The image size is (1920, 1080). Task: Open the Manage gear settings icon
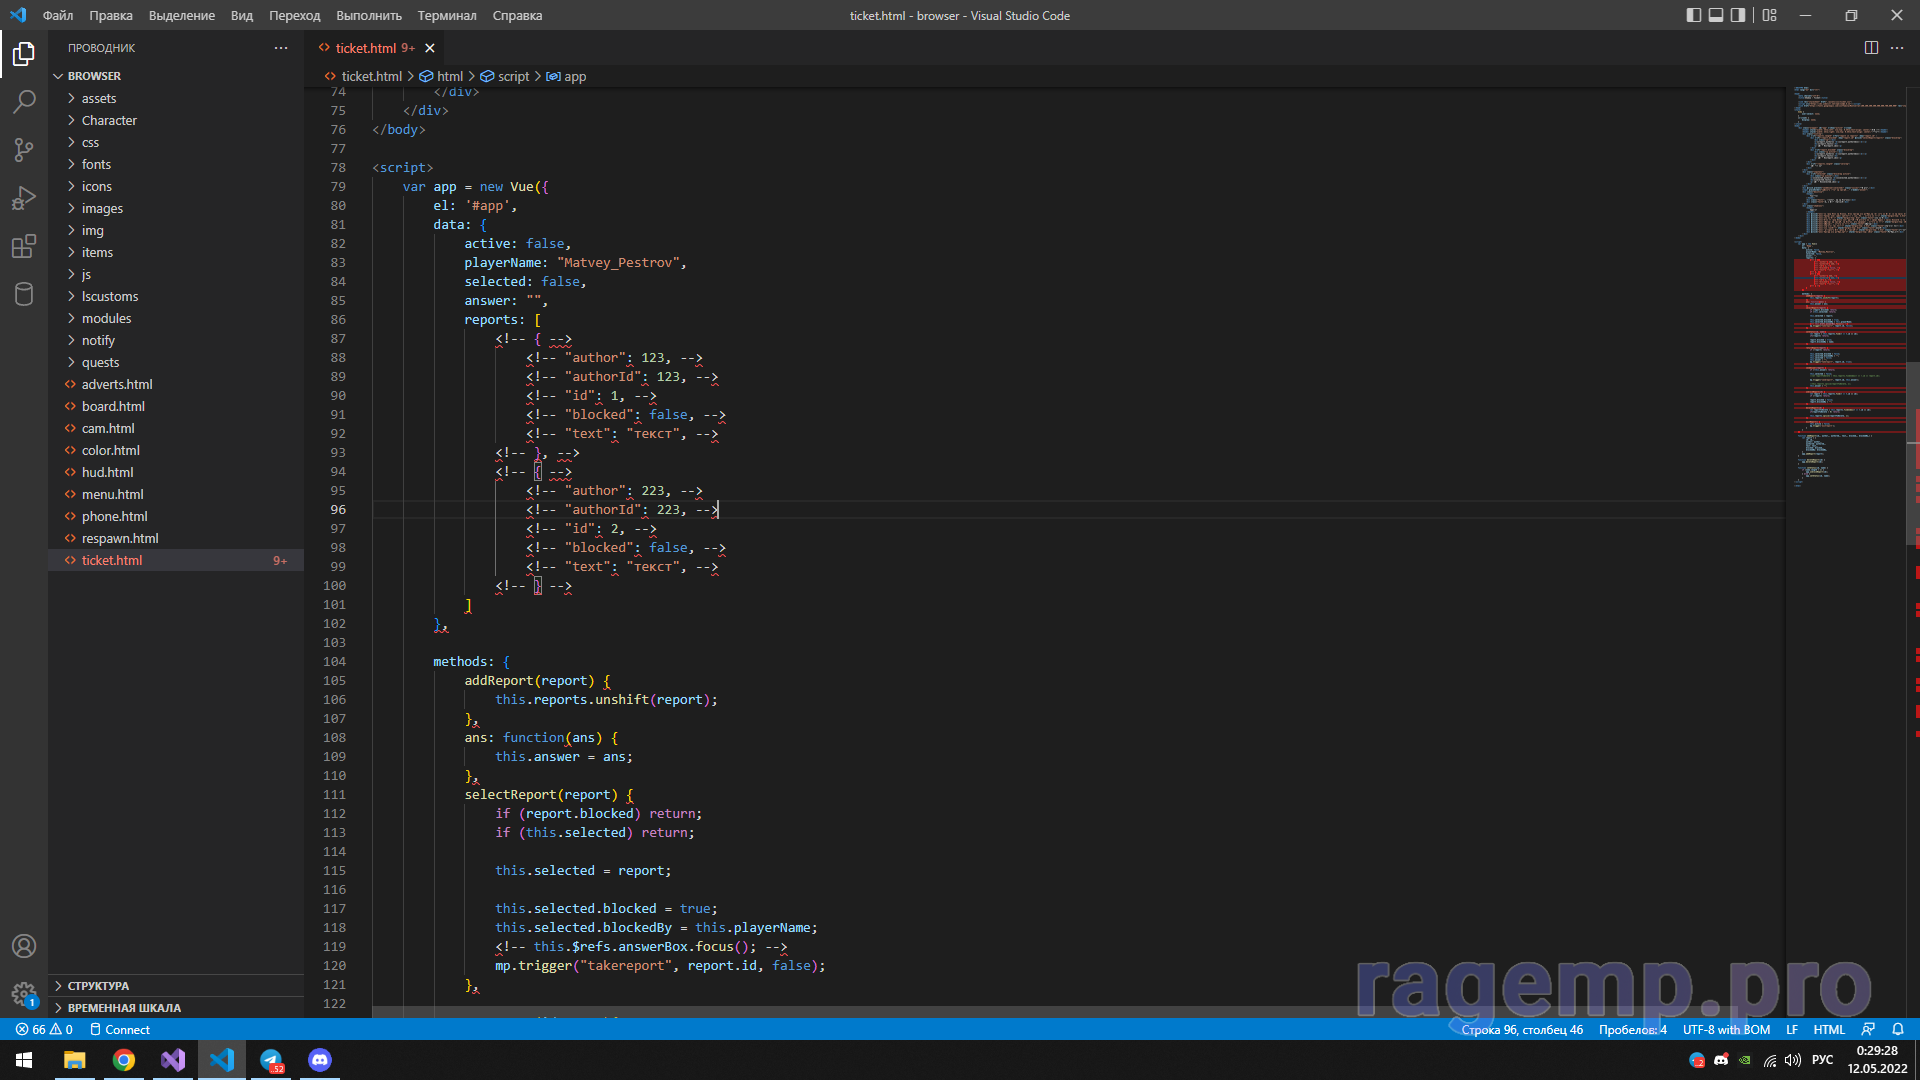coord(24,994)
